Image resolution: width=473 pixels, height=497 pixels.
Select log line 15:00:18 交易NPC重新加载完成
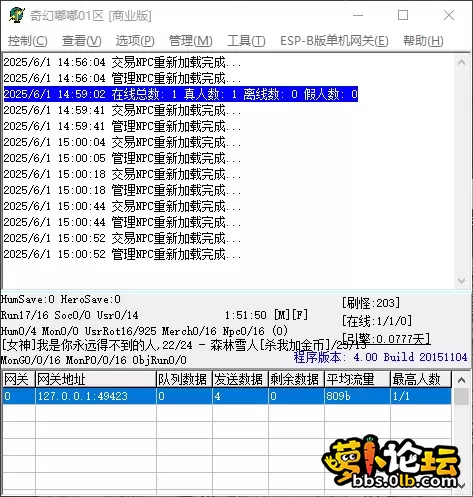(122, 174)
